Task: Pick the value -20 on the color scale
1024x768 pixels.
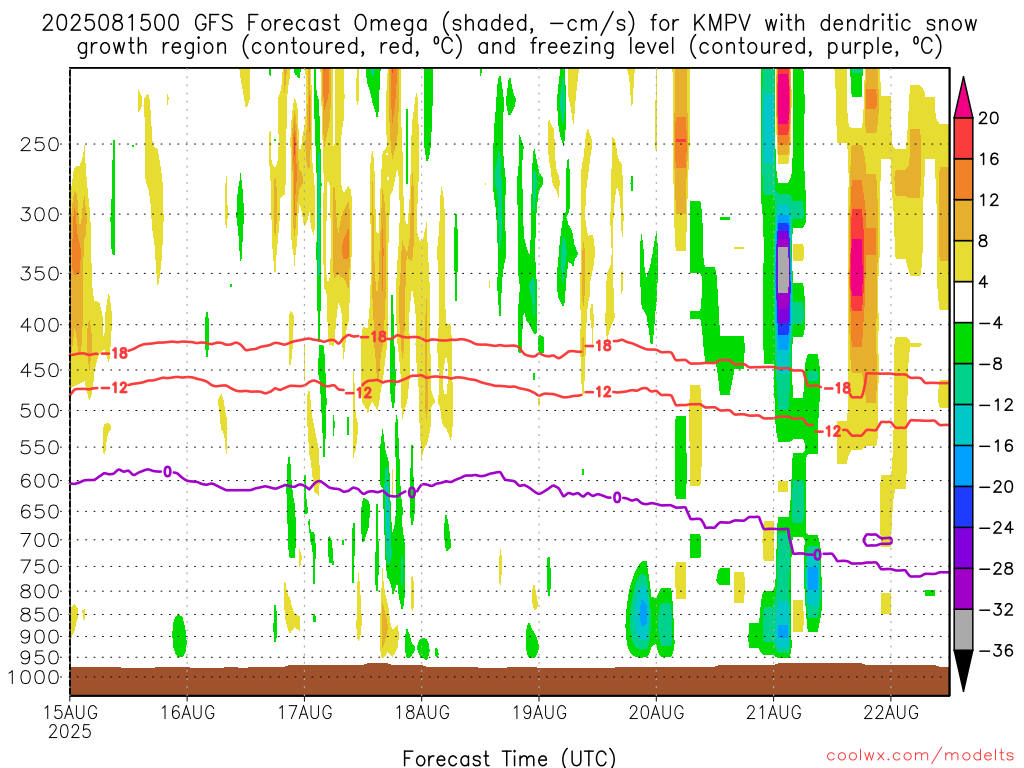Action: 995,487
